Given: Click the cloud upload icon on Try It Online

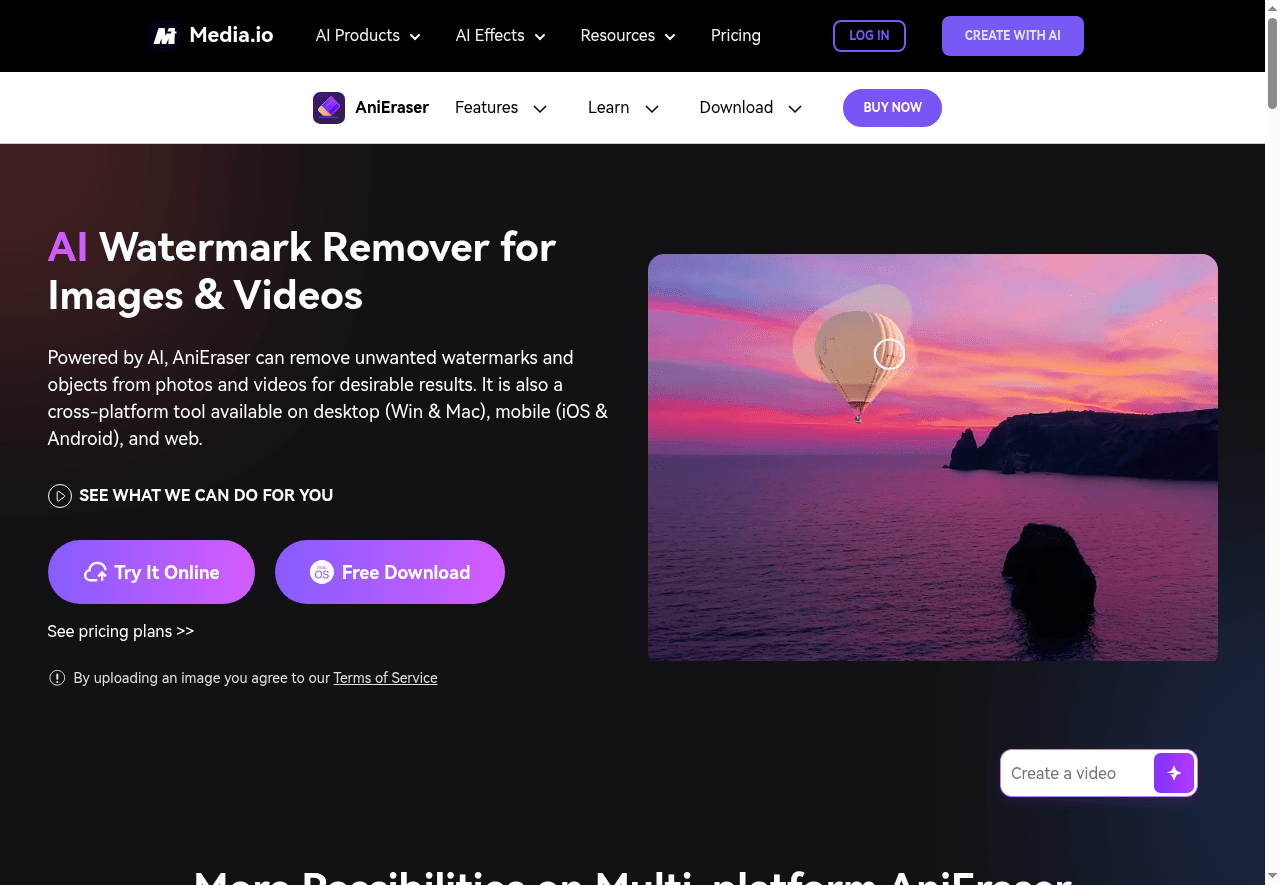Looking at the screenshot, I should [96, 572].
